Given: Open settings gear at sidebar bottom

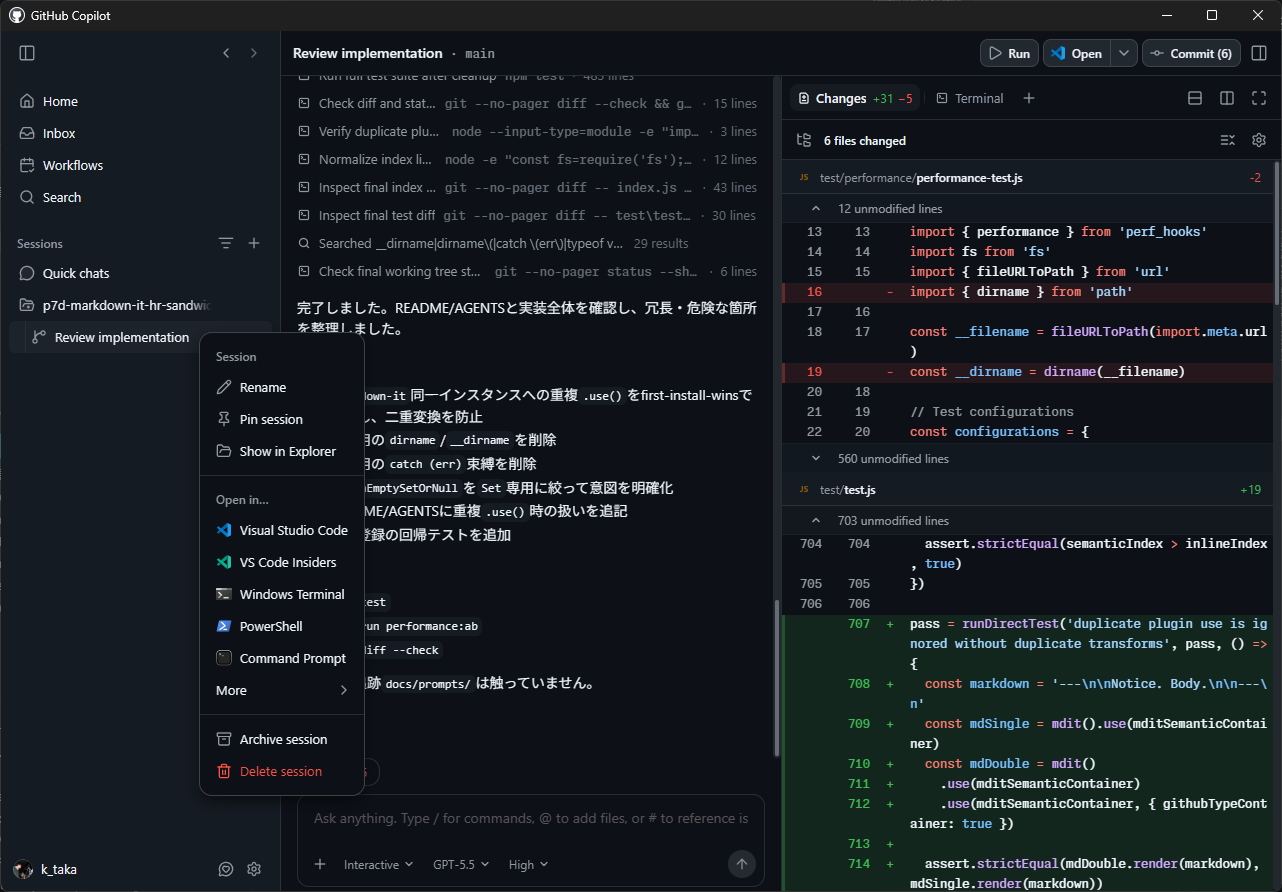Looking at the screenshot, I should [x=254, y=869].
